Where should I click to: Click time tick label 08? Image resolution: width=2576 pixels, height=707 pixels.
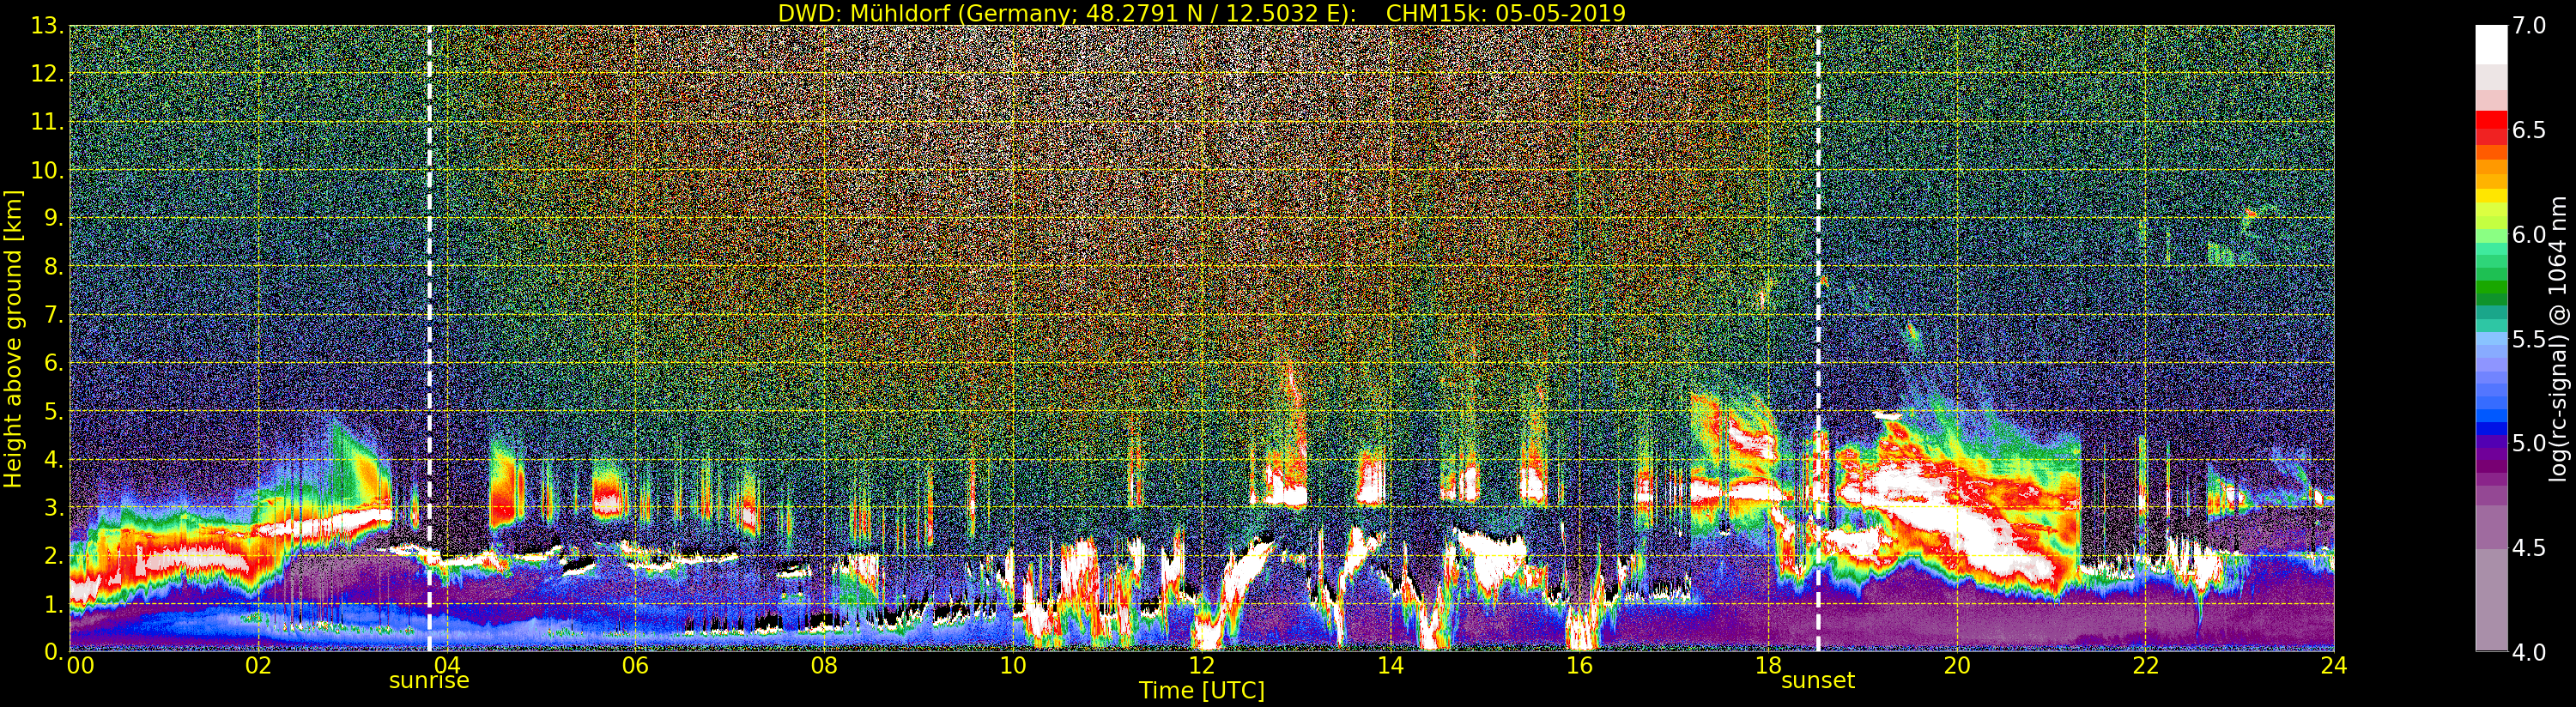pos(824,666)
